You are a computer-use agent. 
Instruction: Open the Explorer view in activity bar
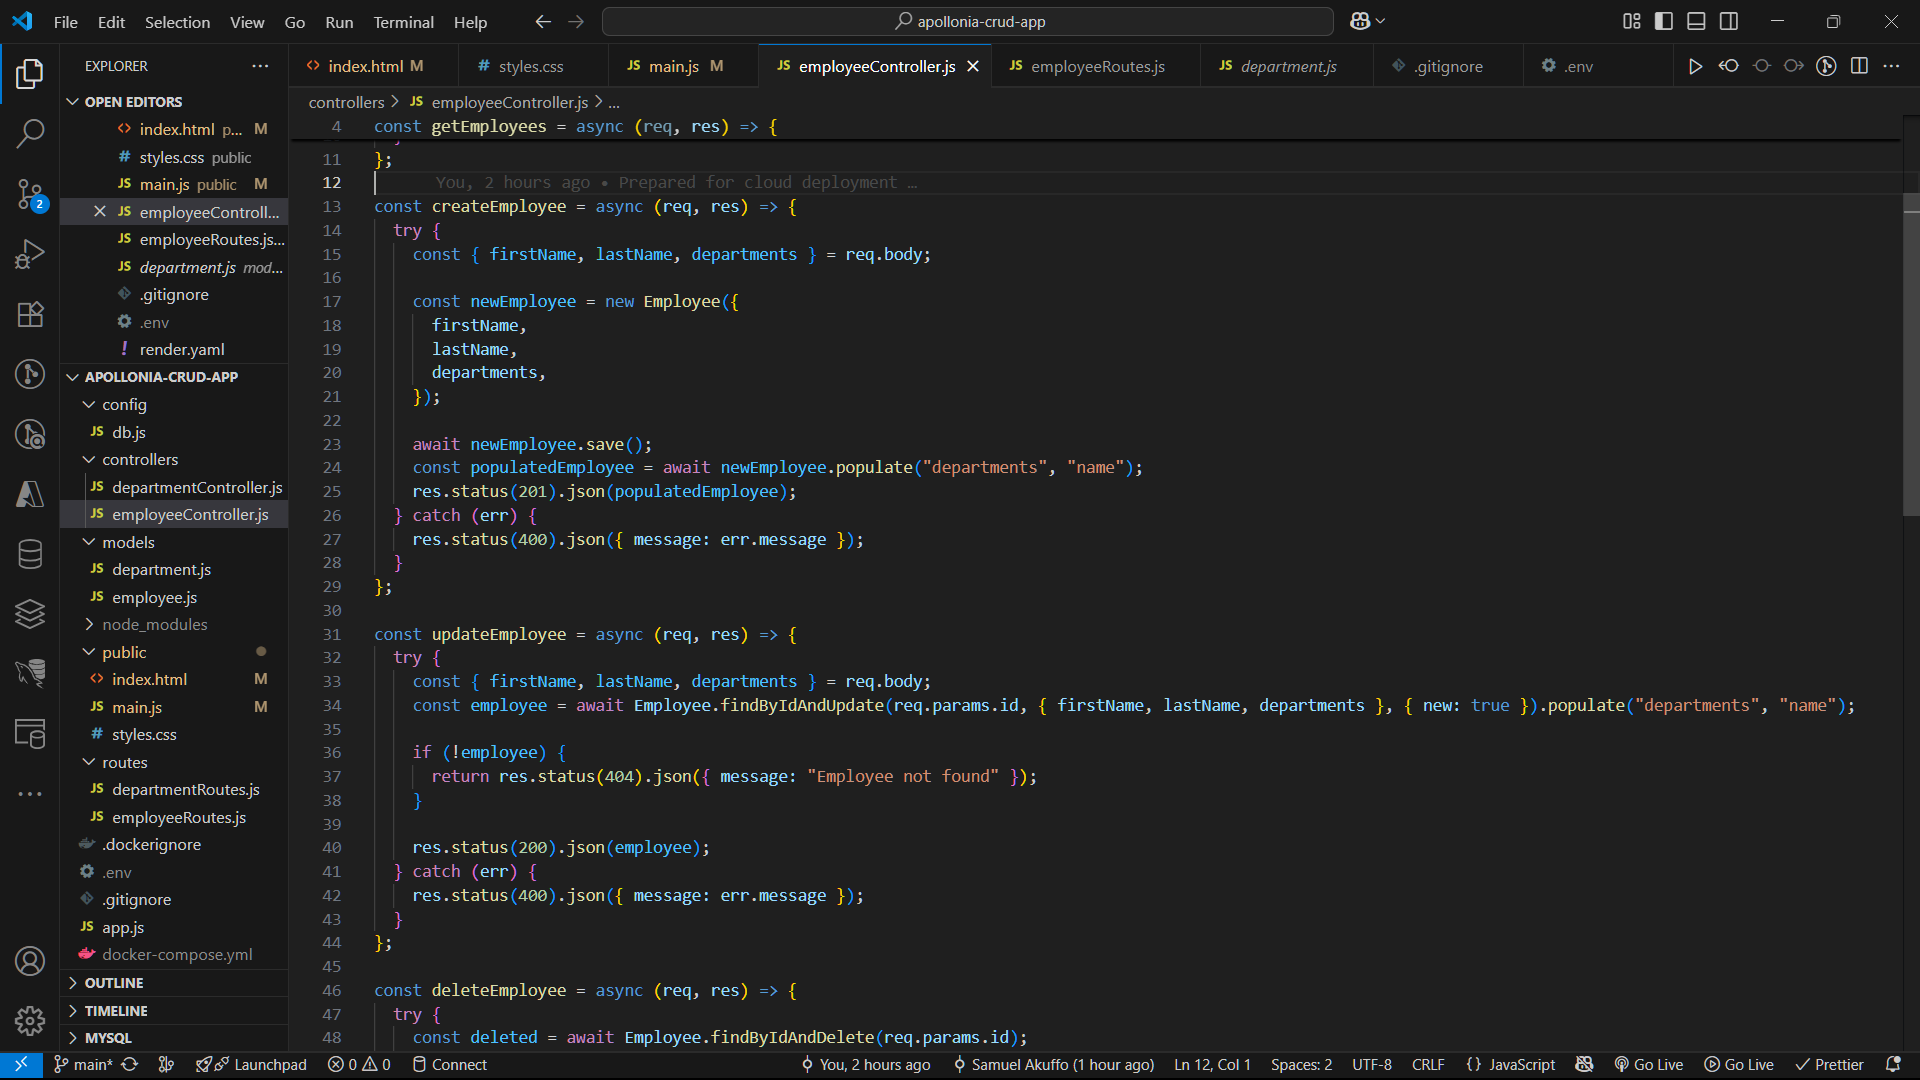click(x=30, y=73)
